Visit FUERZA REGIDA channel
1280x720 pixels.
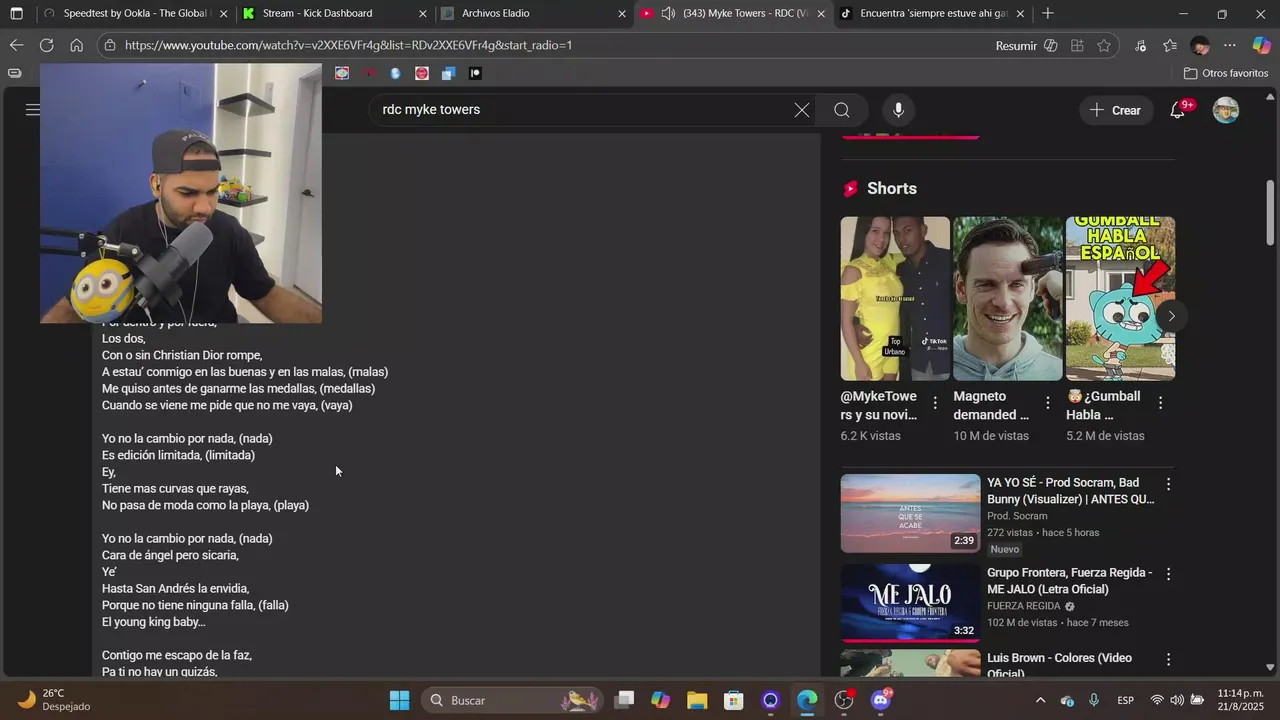tap(1023, 606)
